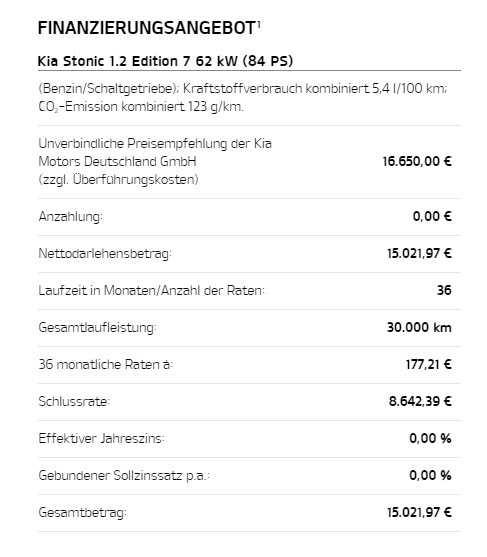
Task: Click the CO2-Emission kombiniert 123 g/km line
Action: (141, 107)
